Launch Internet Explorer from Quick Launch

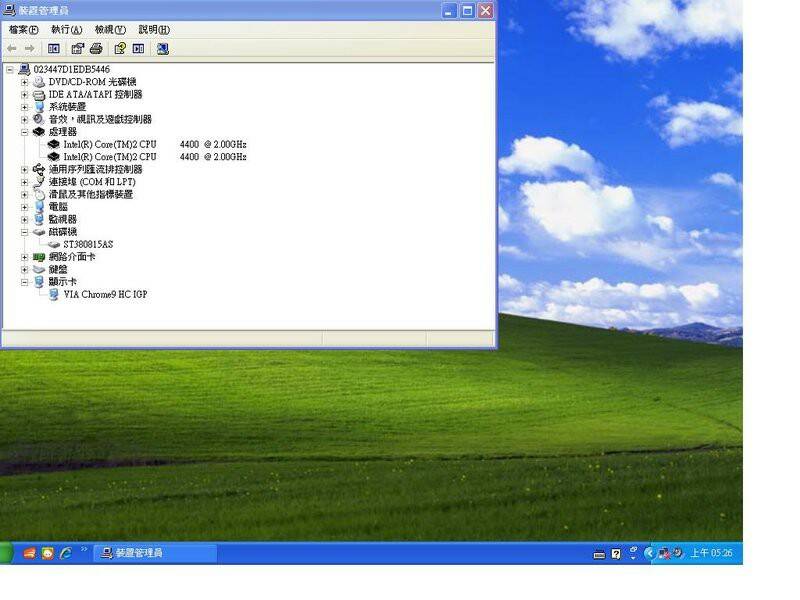66,553
